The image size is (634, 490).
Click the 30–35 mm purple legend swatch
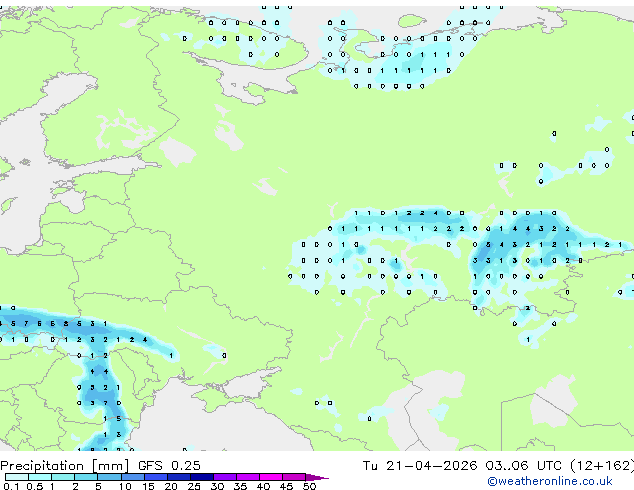(x=224, y=477)
